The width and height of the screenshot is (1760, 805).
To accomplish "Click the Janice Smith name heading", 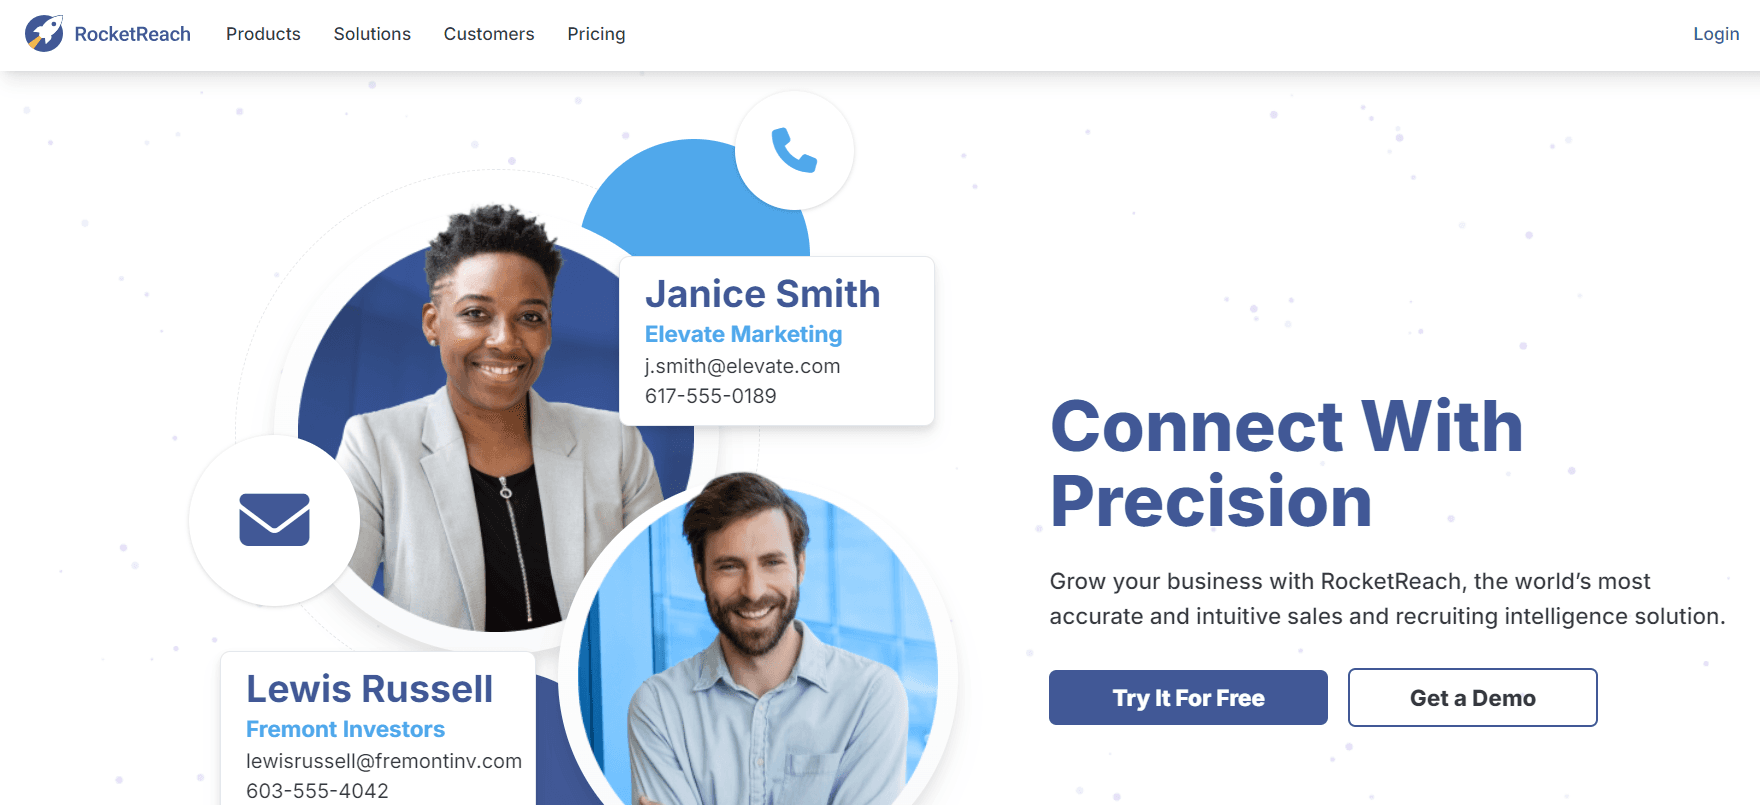I will pyautogui.click(x=763, y=294).
